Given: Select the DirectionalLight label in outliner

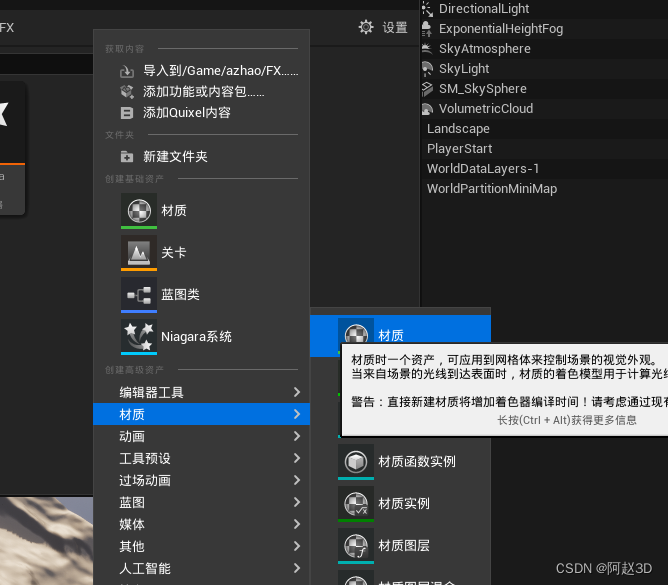Looking at the screenshot, I should (484, 9).
